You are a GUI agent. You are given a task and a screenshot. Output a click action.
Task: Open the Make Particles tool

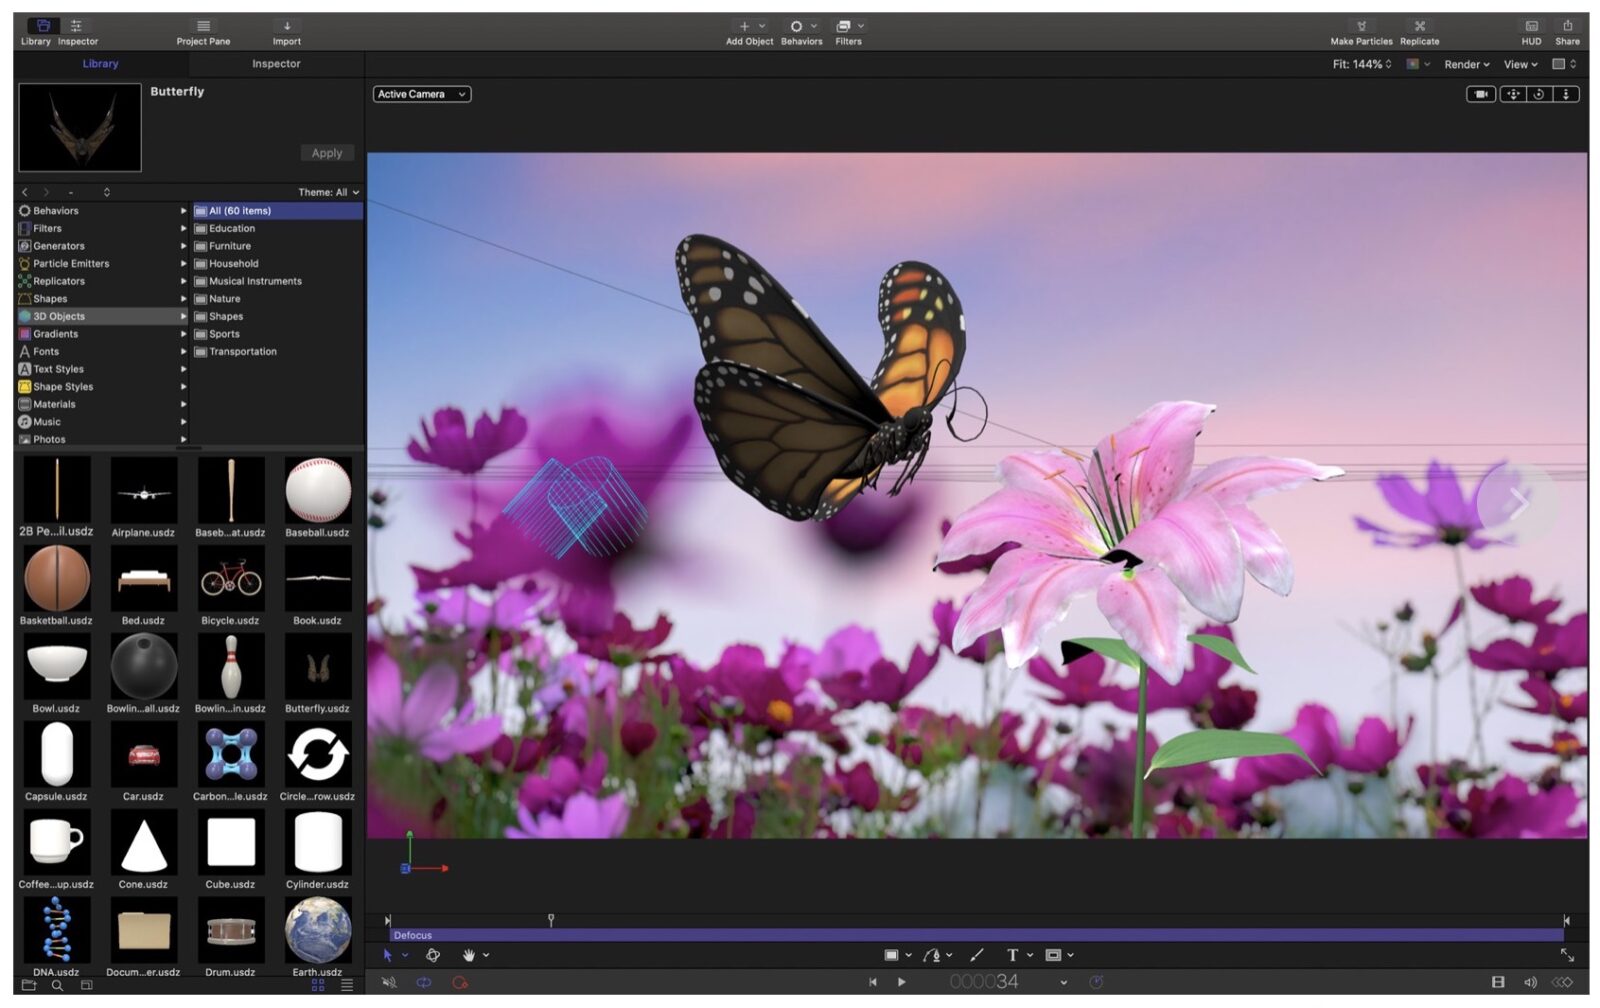(x=1364, y=27)
